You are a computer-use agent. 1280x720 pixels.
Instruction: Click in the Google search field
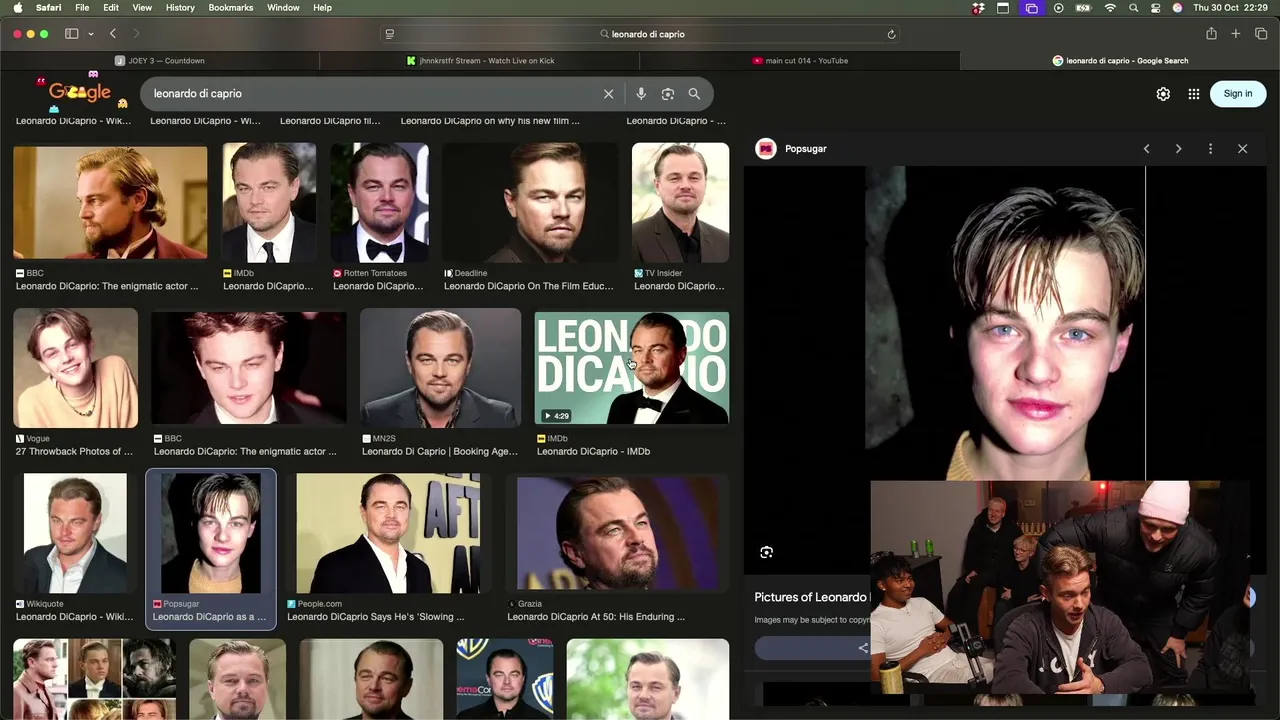pos(370,94)
